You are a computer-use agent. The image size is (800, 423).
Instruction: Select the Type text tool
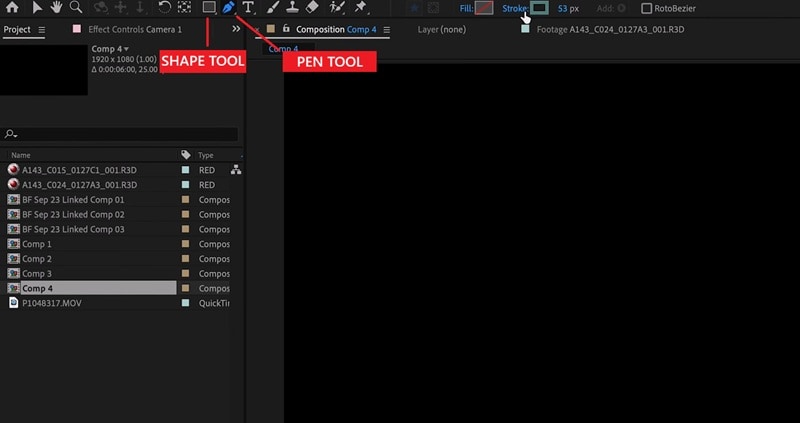tap(248, 7)
